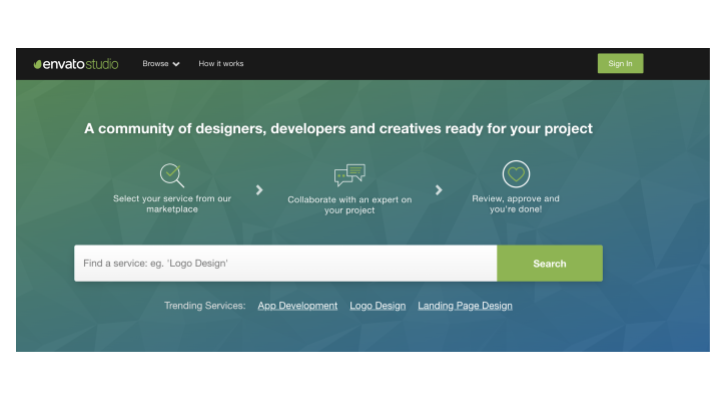
Task: Open the App Development trending link
Action: point(297,306)
